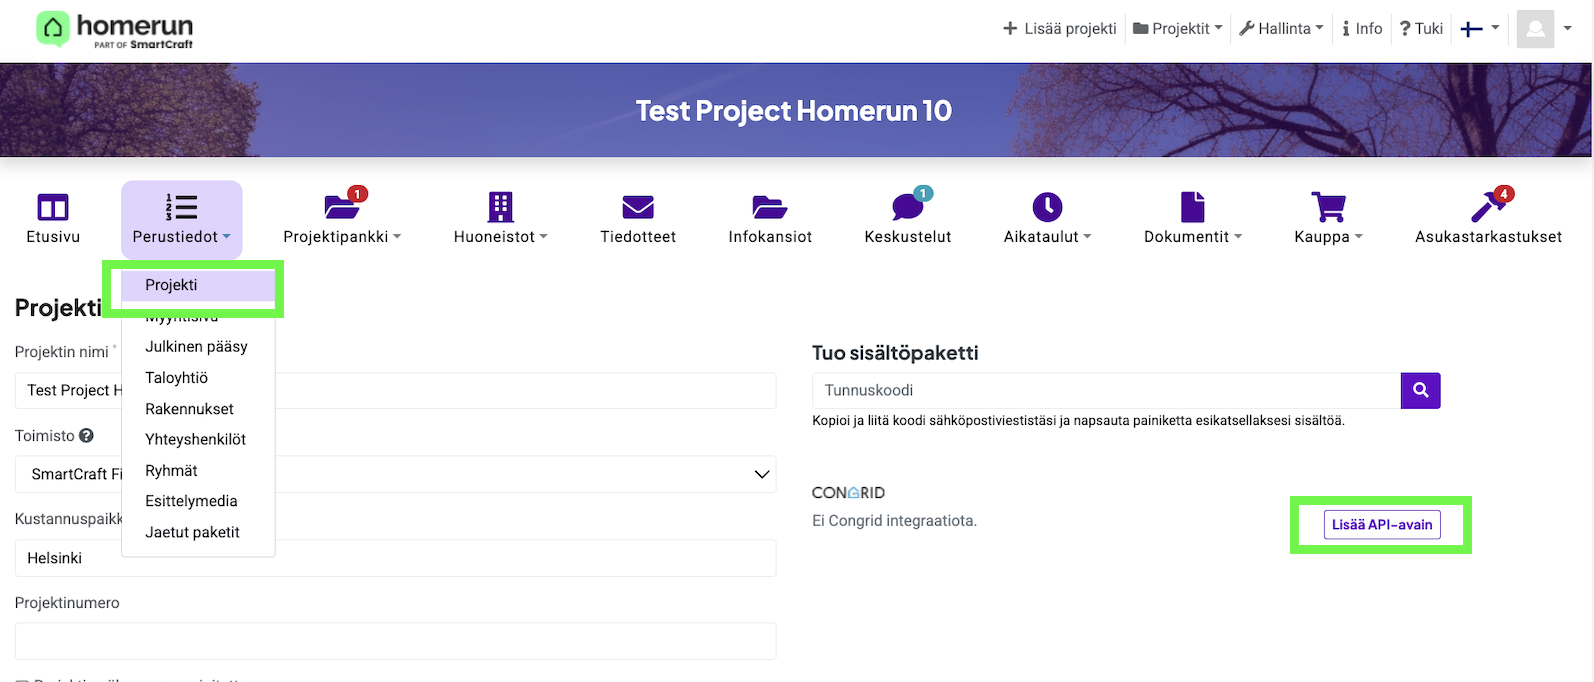The height and width of the screenshot is (682, 1594).
Task: Click the Lisää API-avain button
Action: pos(1381,525)
